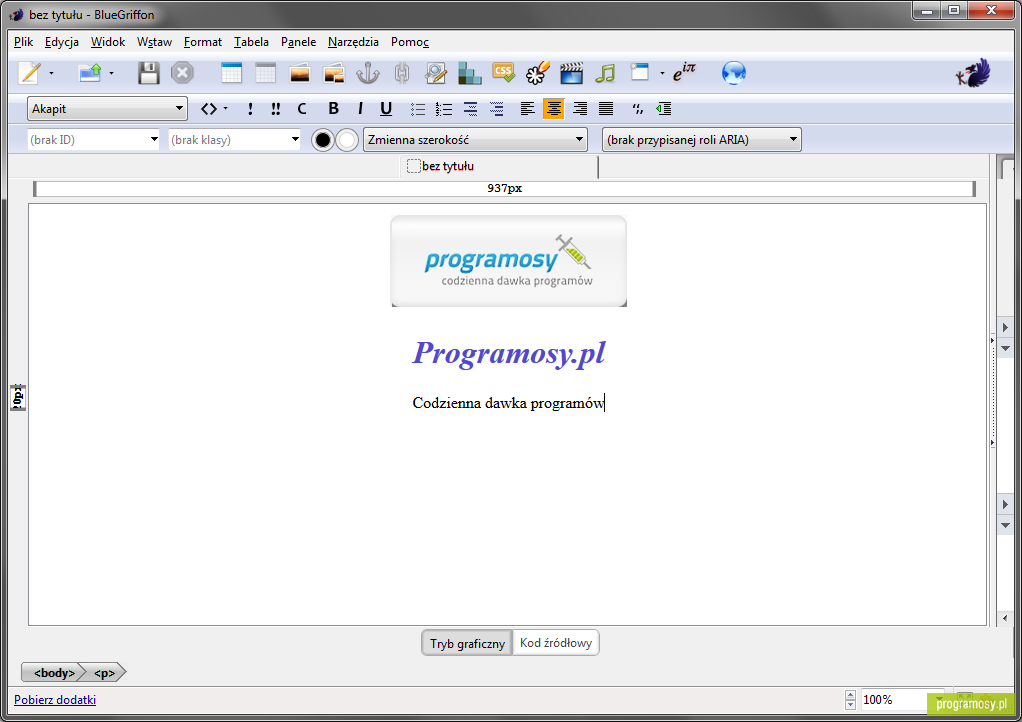Pick the white background color swatch
The image size is (1022, 722).
[x=347, y=139]
